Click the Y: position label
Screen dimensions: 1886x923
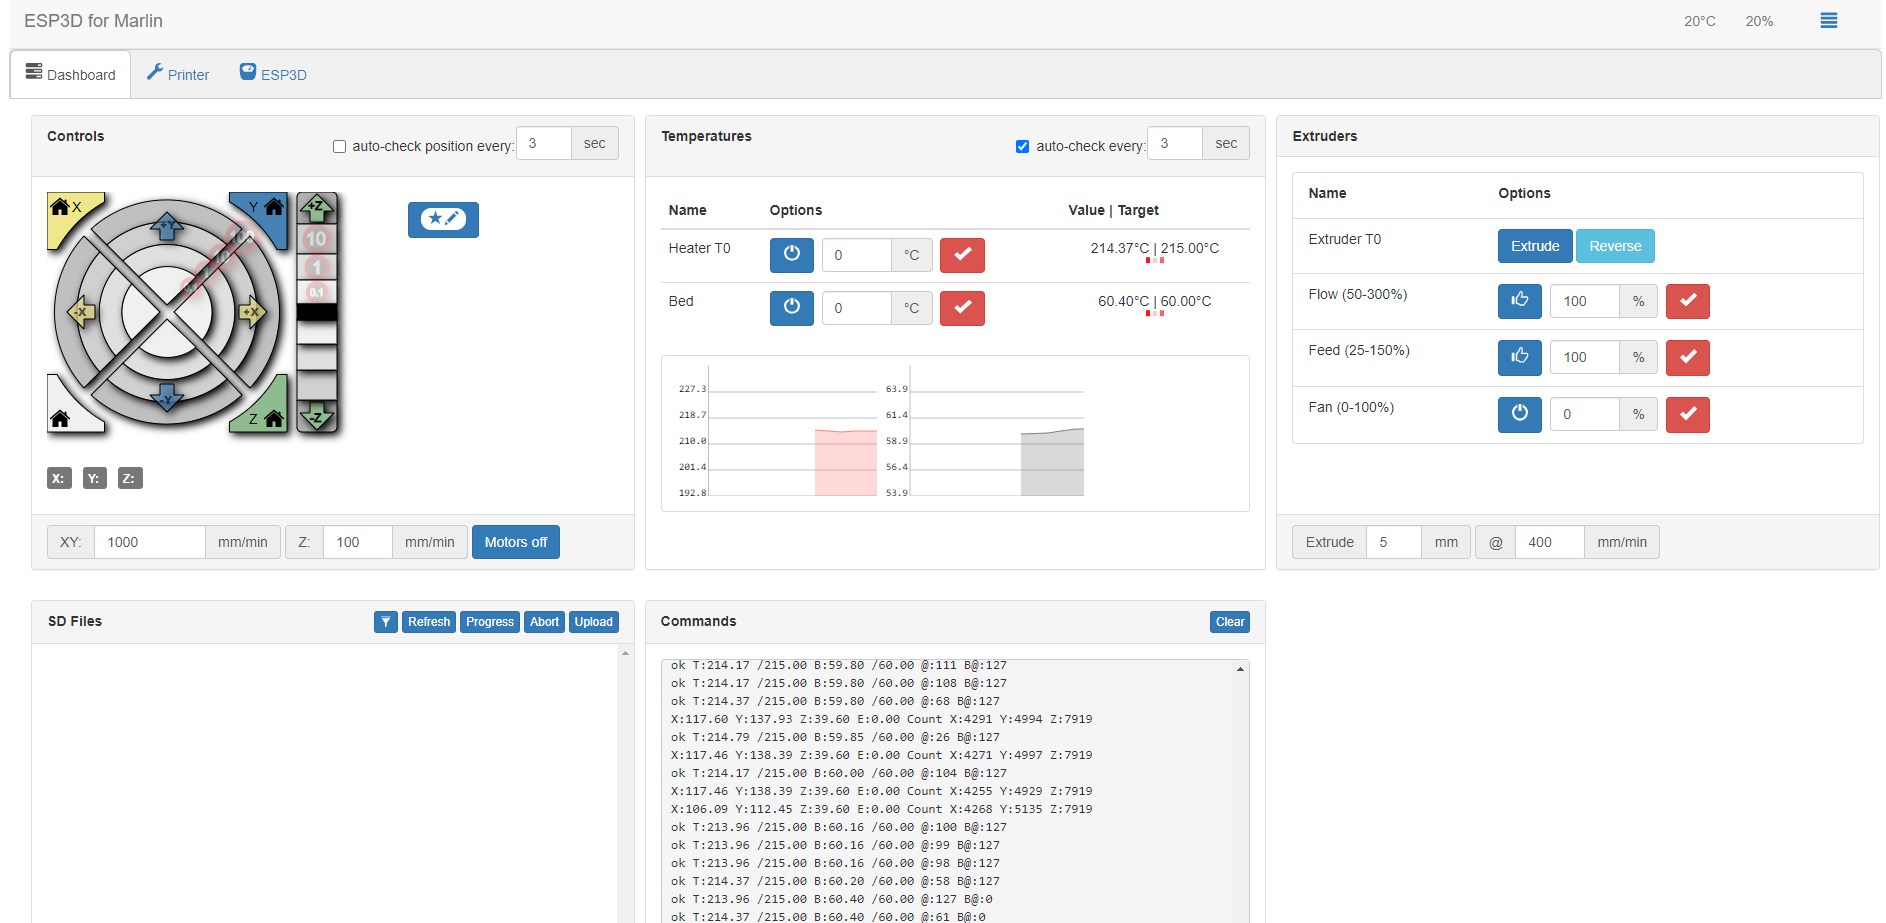coord(94,478)
